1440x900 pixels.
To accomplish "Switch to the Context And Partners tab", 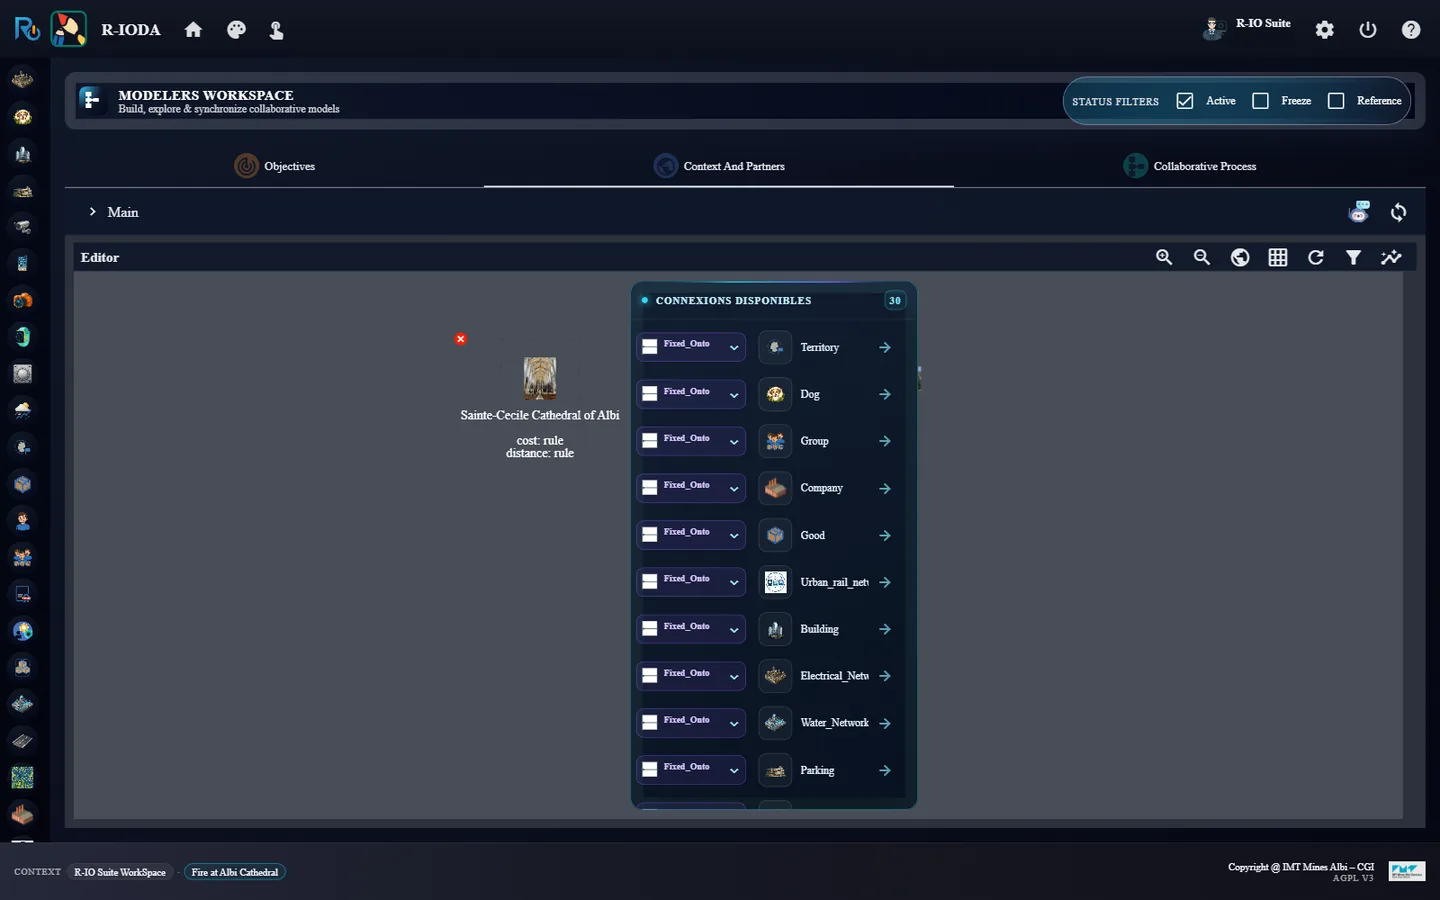I will pyautogui.click(x=719, y=166).
